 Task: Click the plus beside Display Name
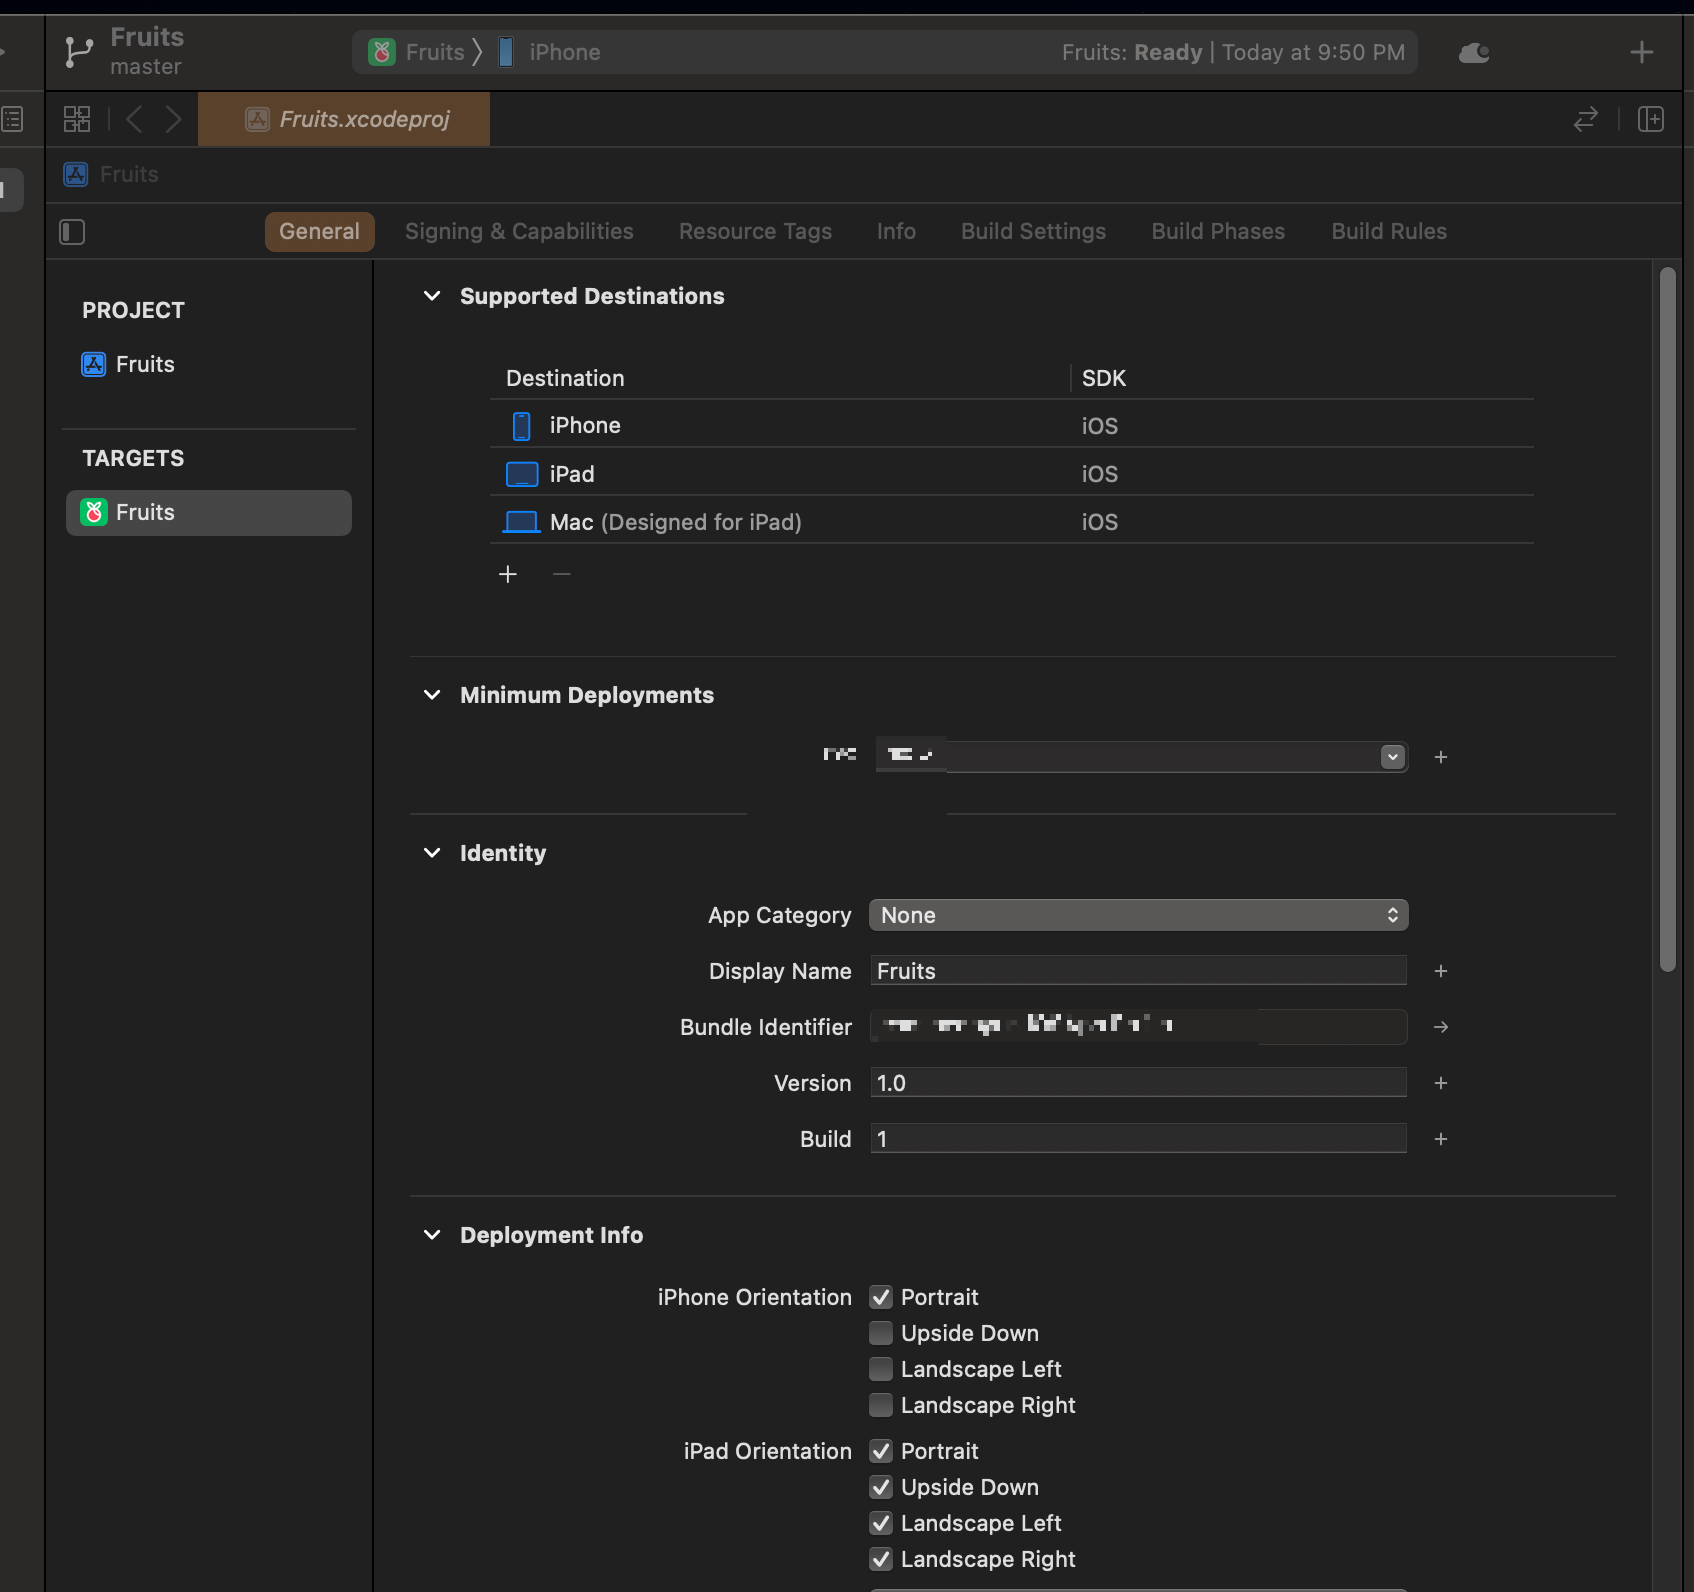[x=1441, y=971]
